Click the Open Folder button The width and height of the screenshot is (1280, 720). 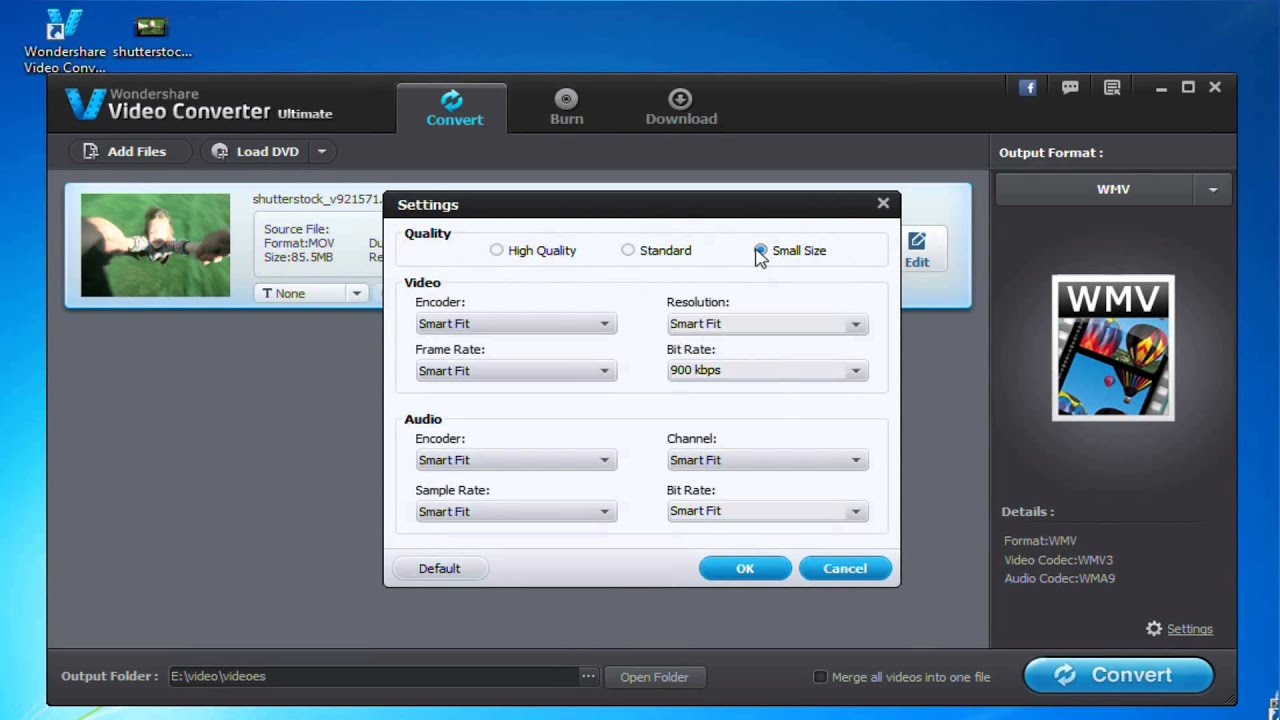(654, 677)
